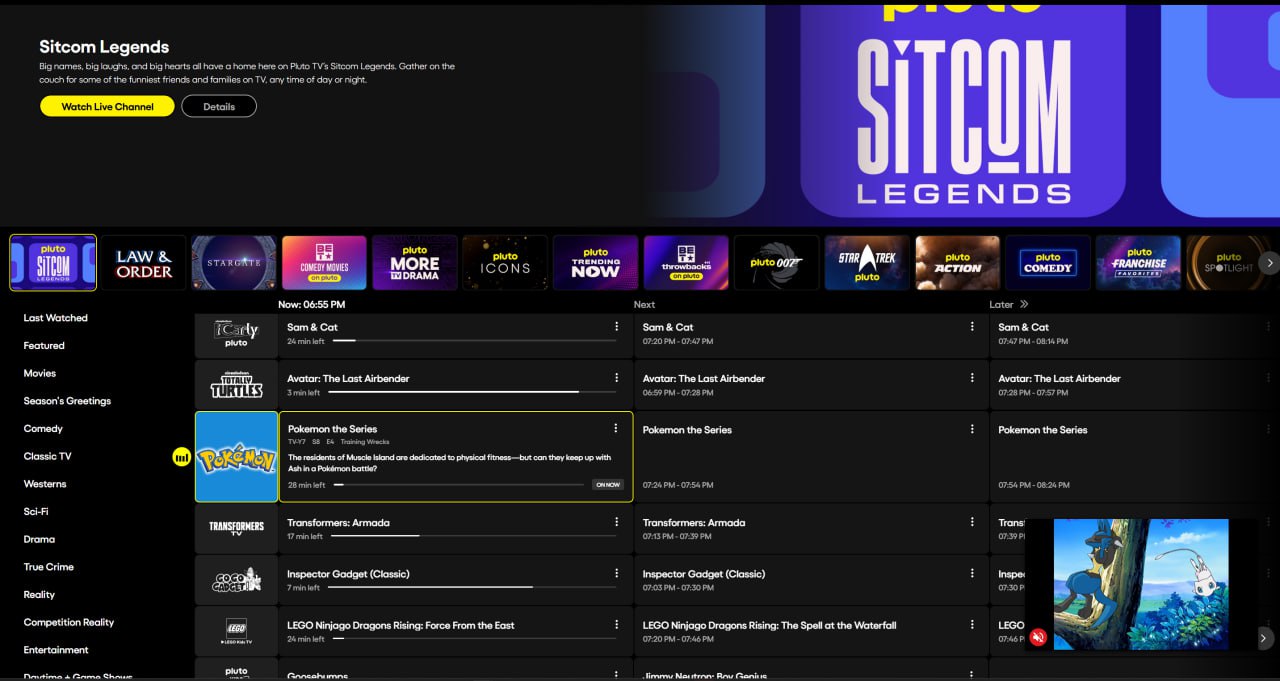
Task: Click the Details button
Action: 219,106
